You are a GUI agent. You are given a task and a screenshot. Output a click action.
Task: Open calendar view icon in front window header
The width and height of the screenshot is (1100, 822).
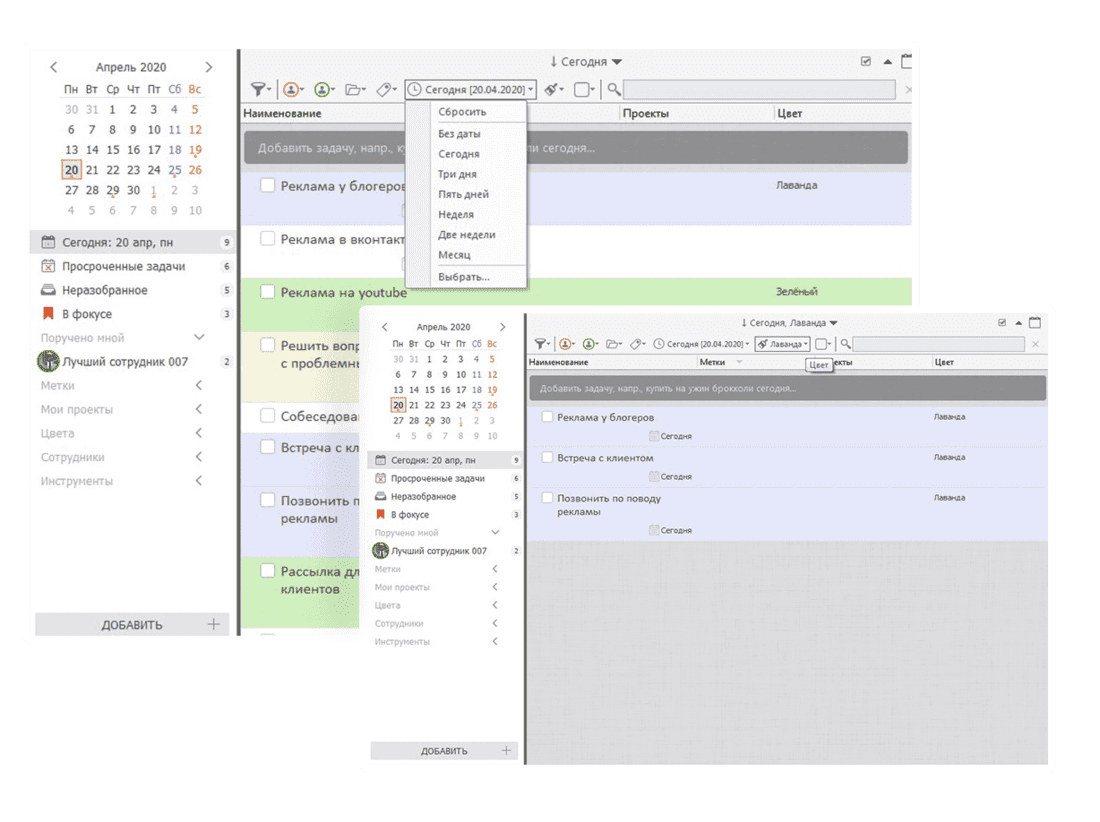[x=1035, y=323]
